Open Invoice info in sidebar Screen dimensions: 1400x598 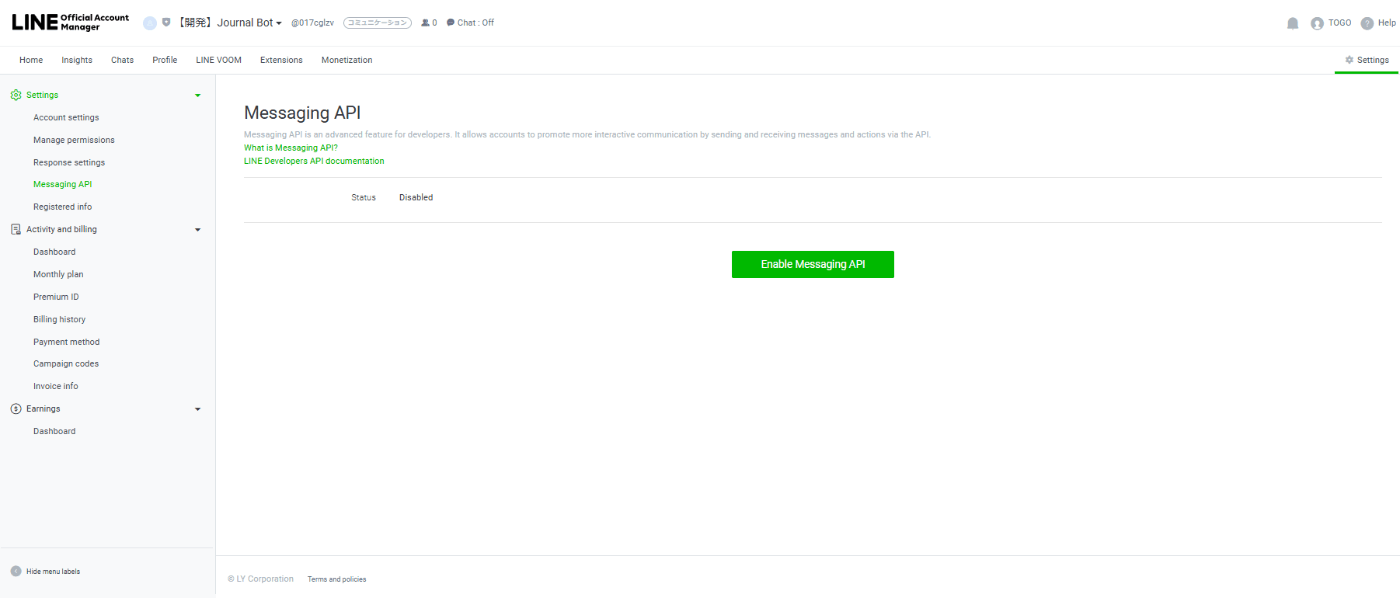pos(56,386)
